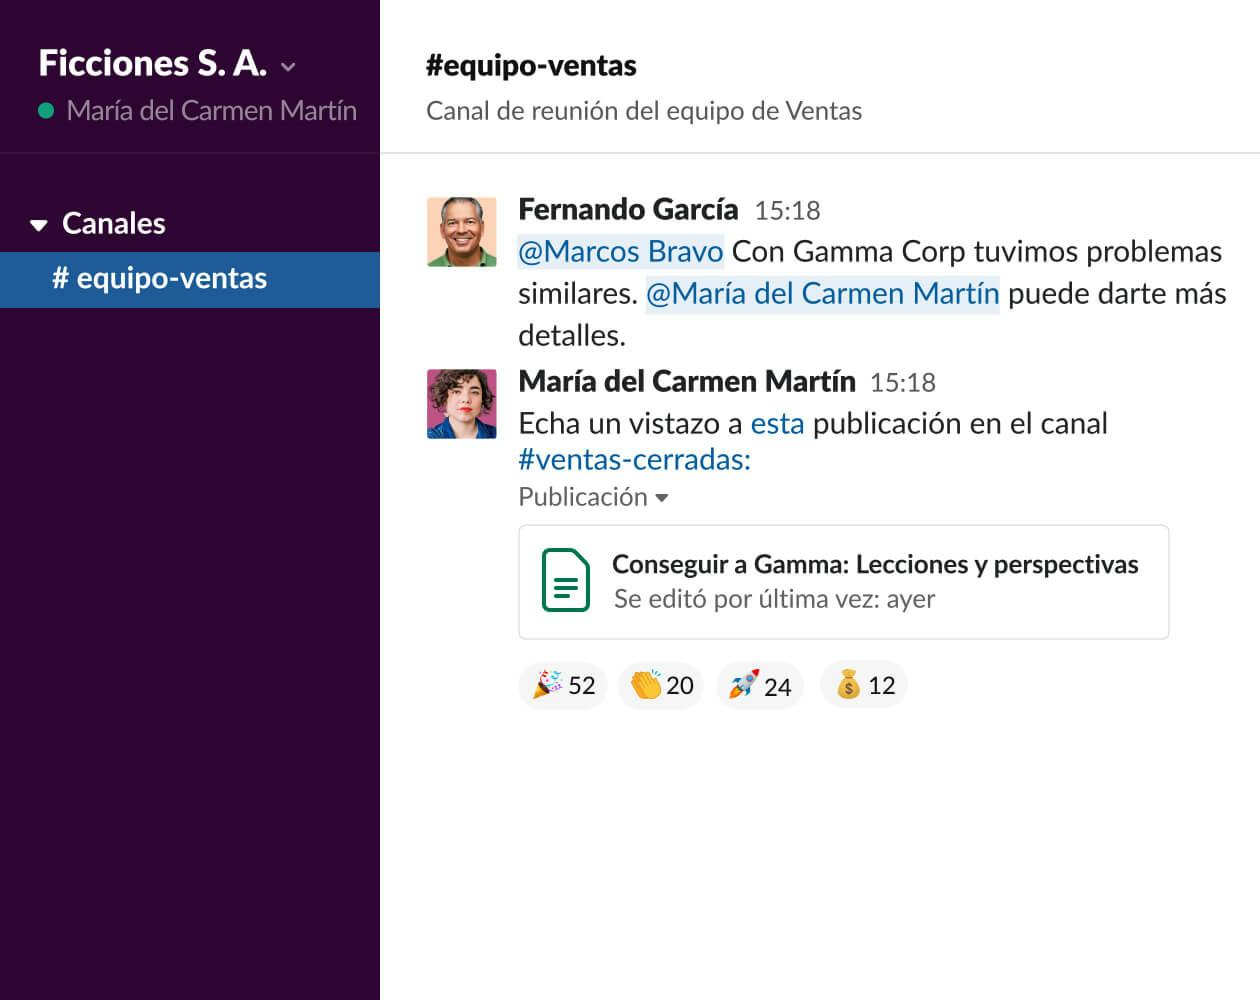Open the "esta" hyperlink in the message

click(777, 424)
